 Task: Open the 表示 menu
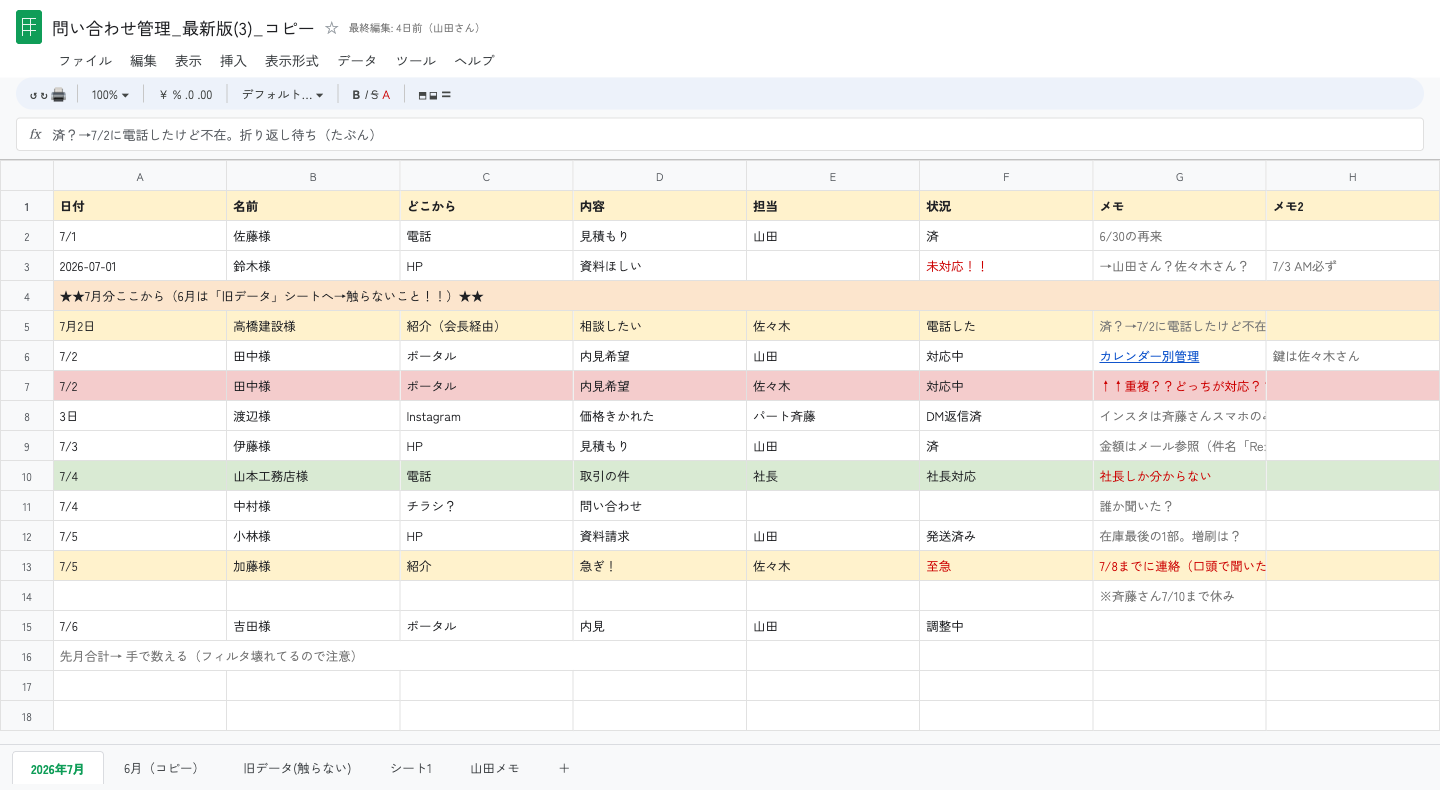(x=188, y=61)
